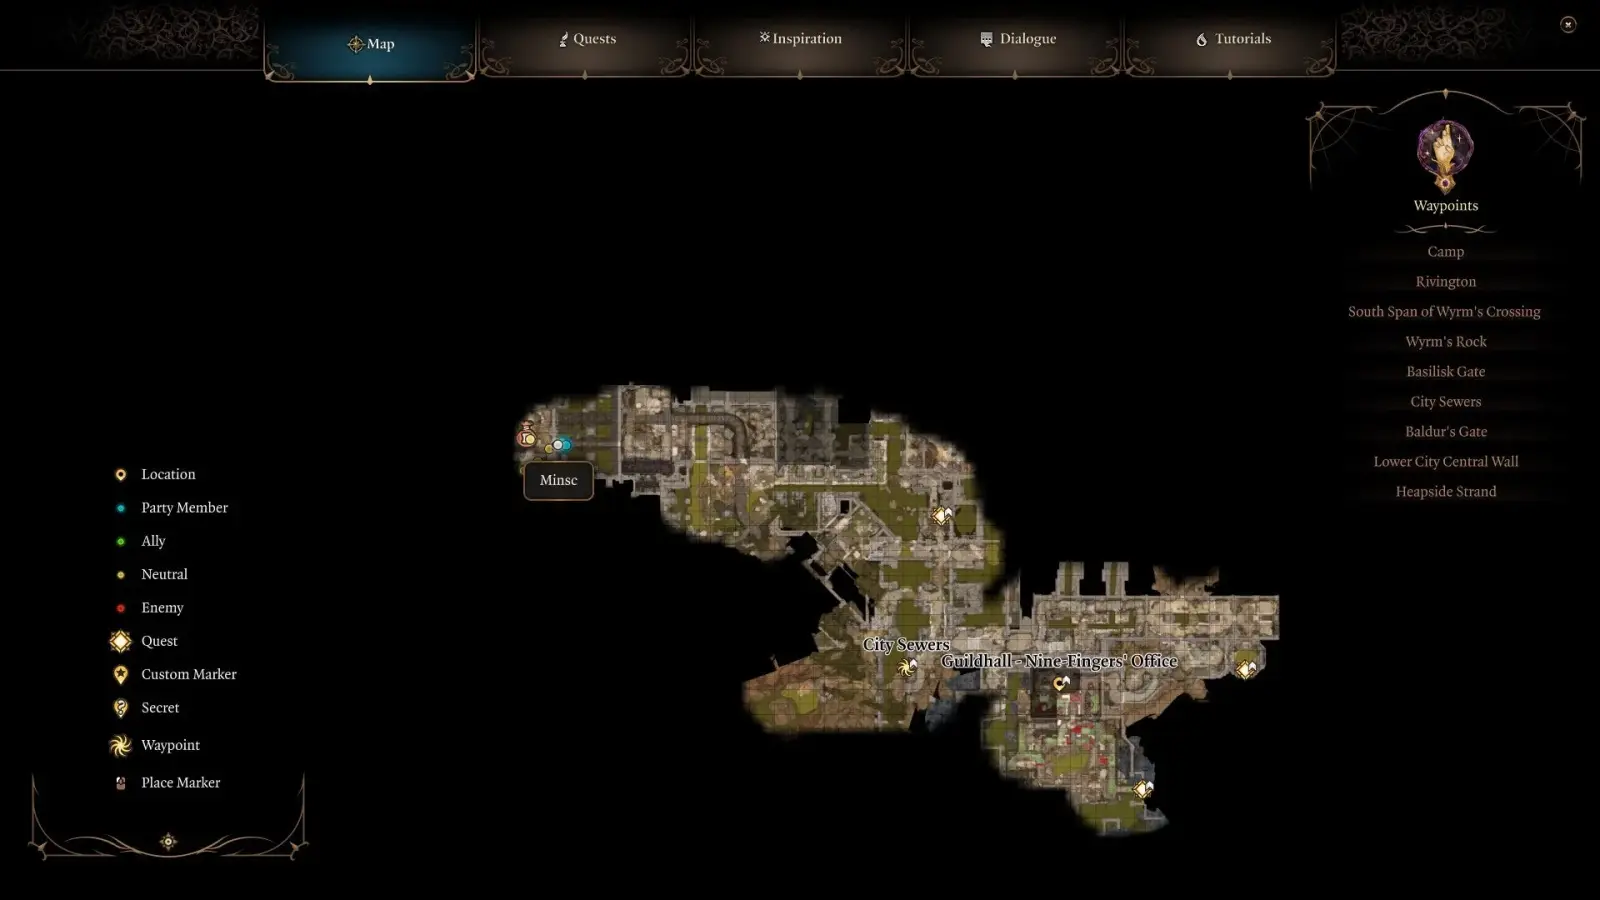Click the quest marker in northern sewers area

click(x=941, y=516)
